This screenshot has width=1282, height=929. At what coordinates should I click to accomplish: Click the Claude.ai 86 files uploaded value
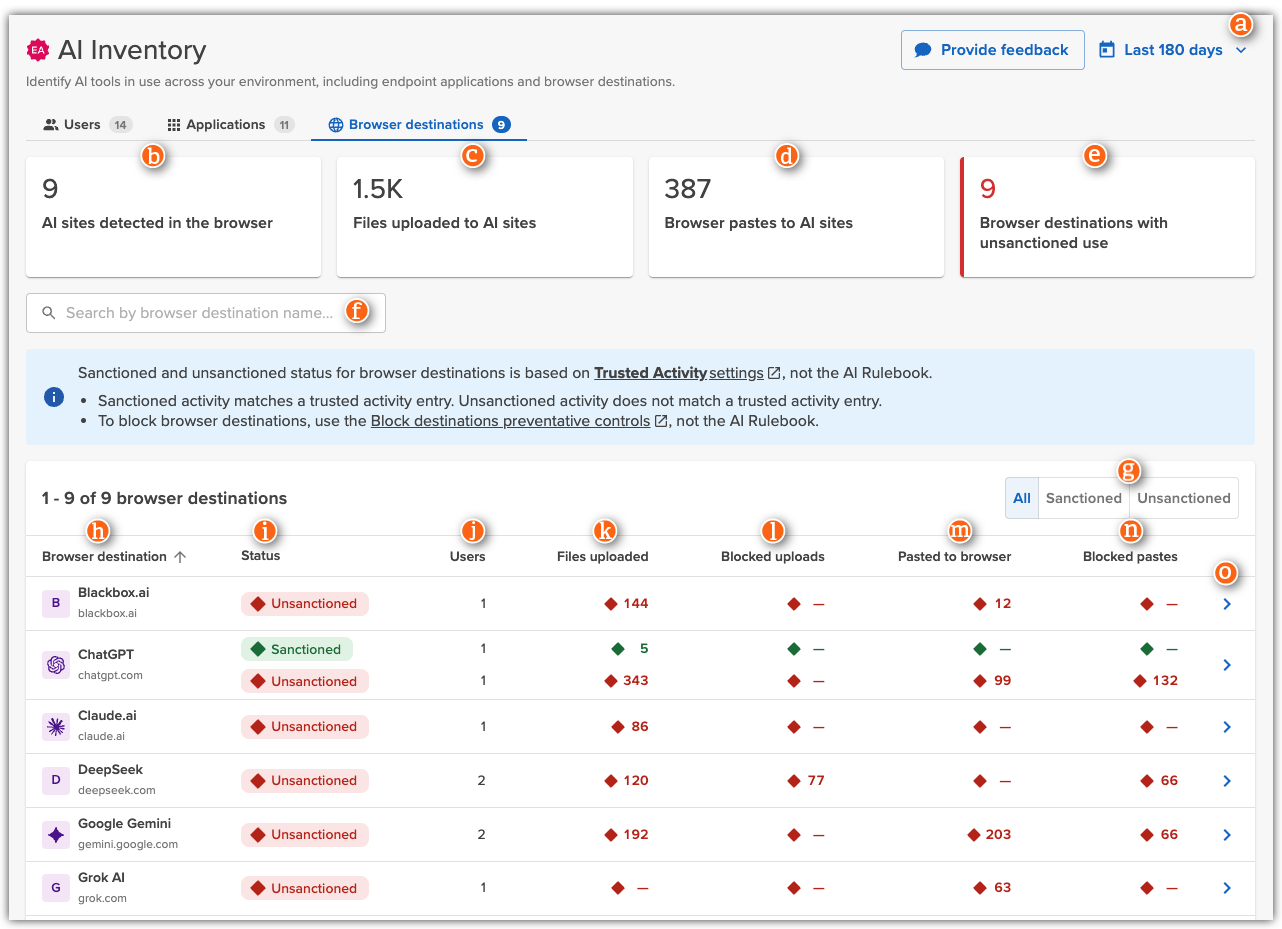pyautogui.click(x=640, y=727)
